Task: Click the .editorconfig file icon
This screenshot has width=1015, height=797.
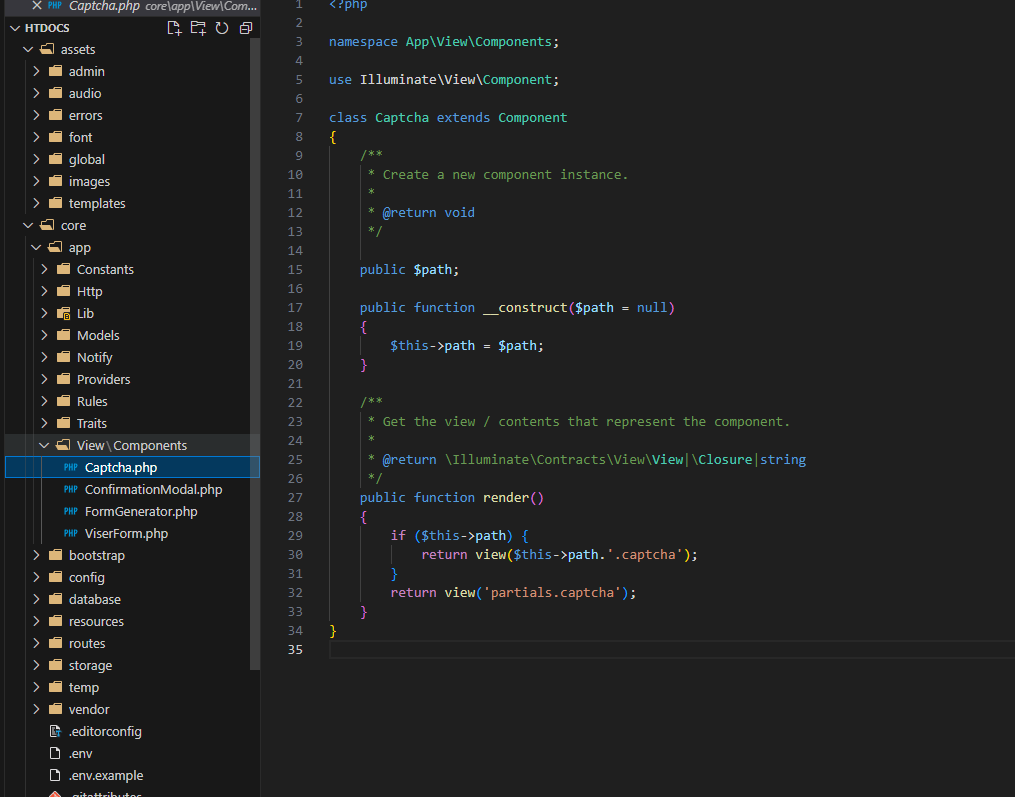Action: (56, 732)
